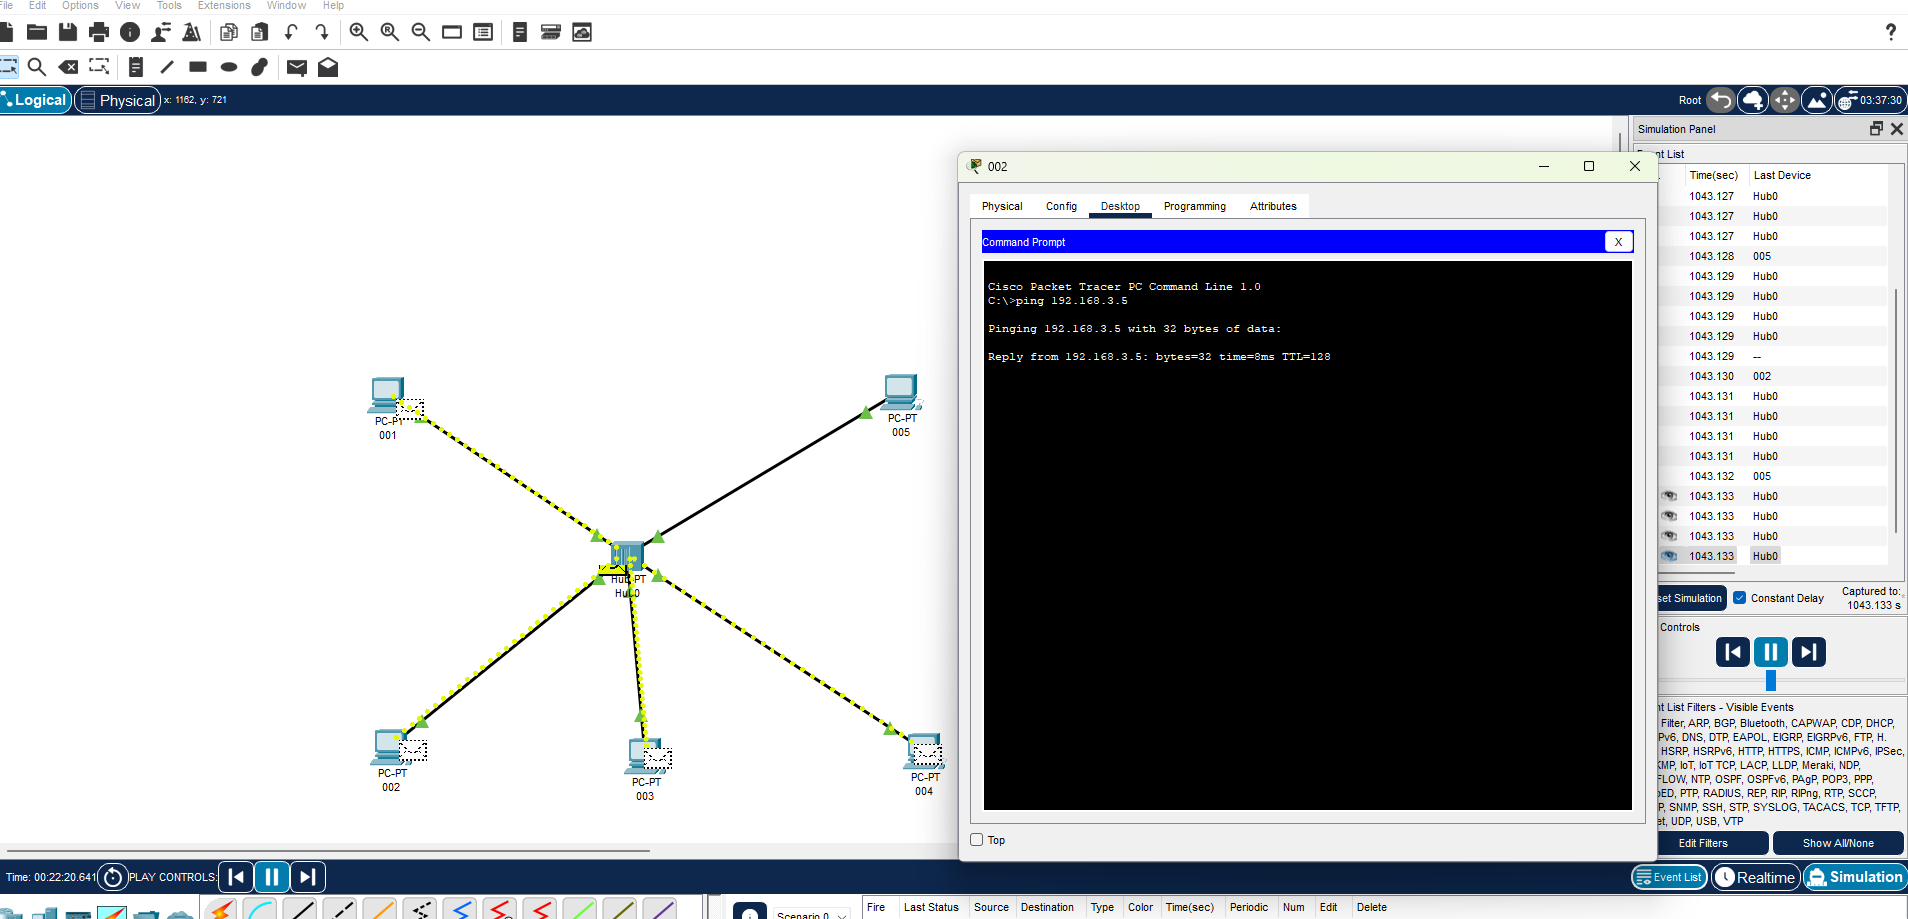
Task: Click inside the black Command Prompt terminal
Action: [1307, 535]
